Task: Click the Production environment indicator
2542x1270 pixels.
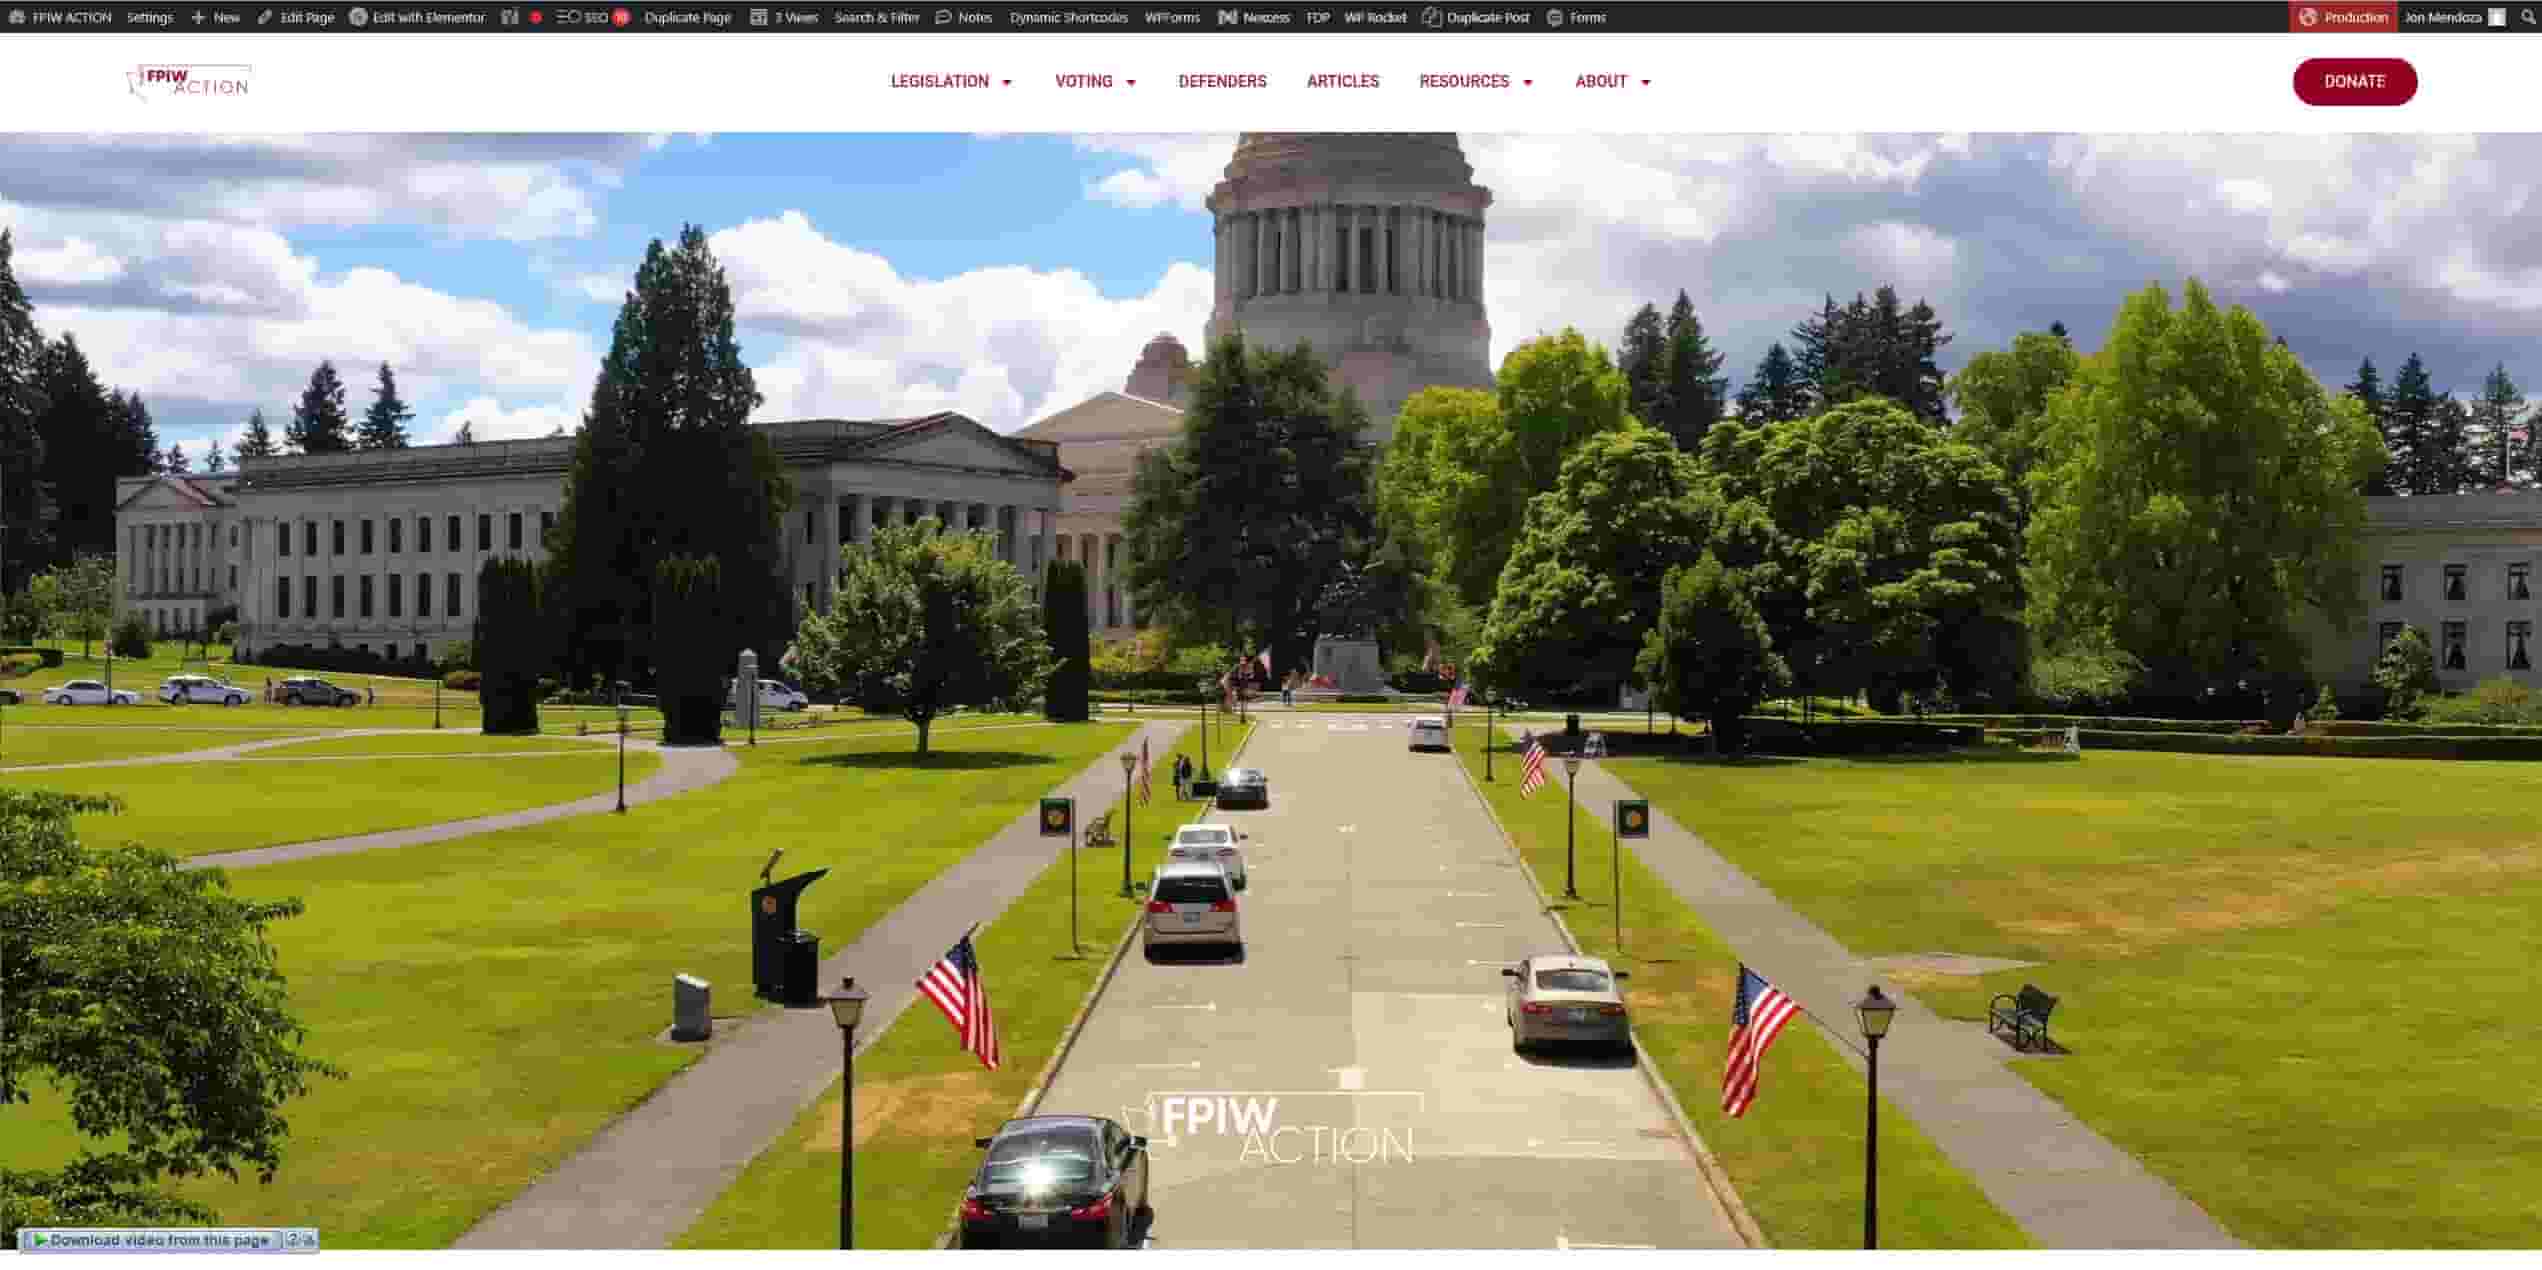Action: 2343,17
